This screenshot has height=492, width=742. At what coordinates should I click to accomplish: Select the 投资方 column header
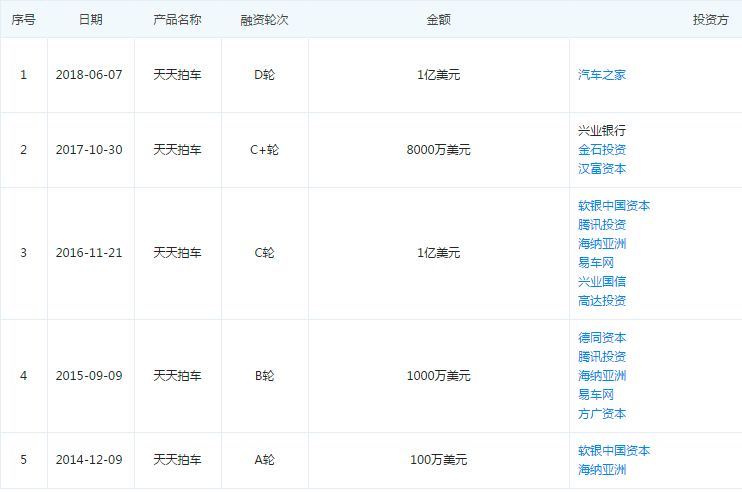[710, 20]
